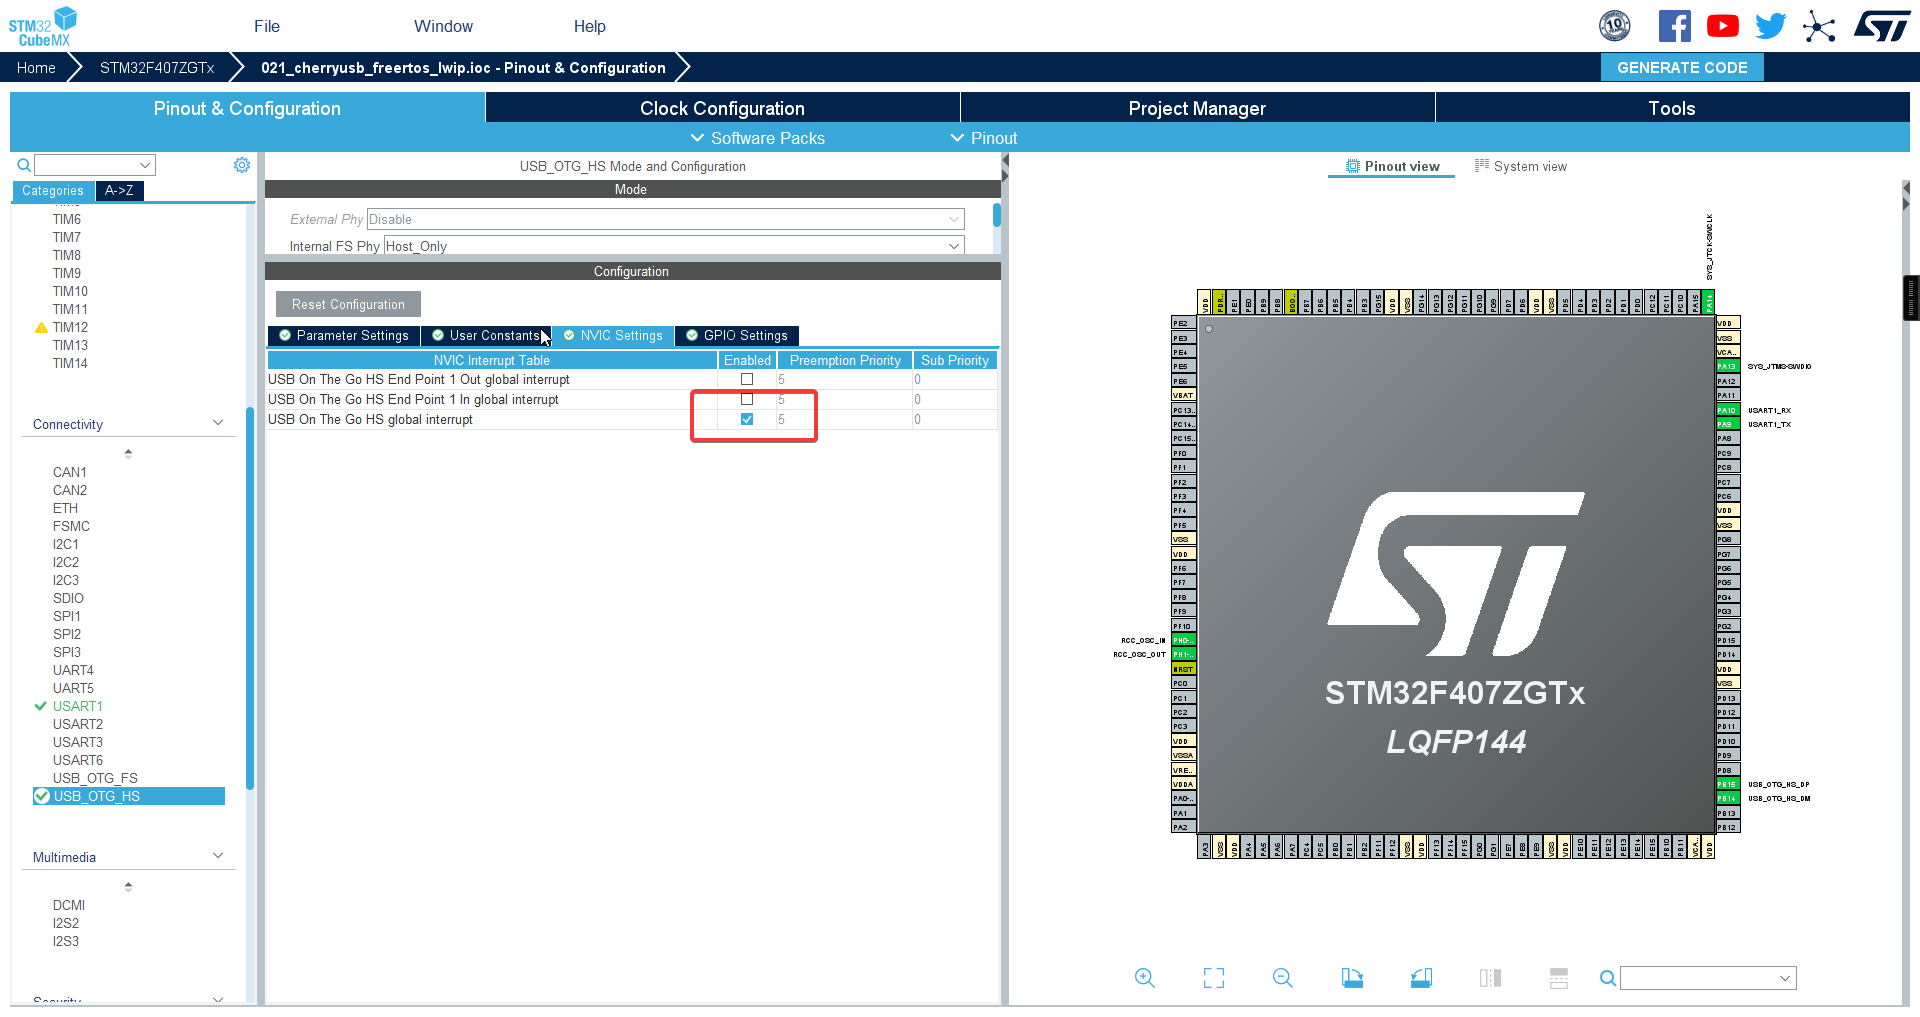1920x1017 pixels.
Task: Expand the External Phy dropdown
Action: [x=955, y=219]
